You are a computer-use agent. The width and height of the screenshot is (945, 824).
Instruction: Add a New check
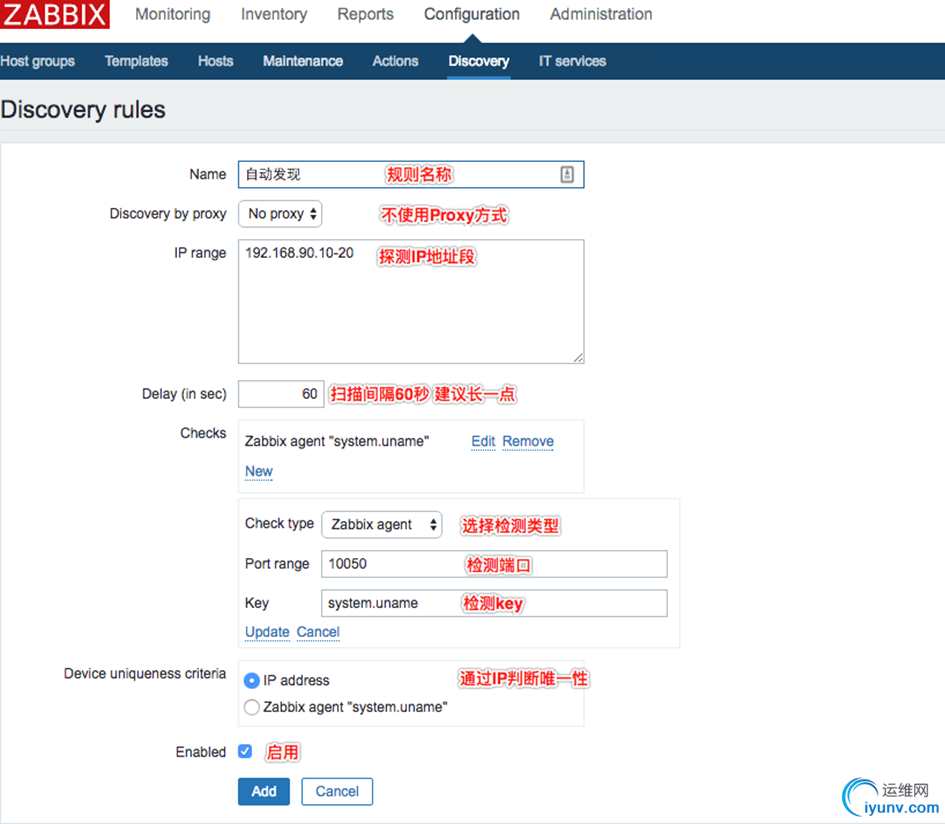pyautogui.click(x=259, y=471)
